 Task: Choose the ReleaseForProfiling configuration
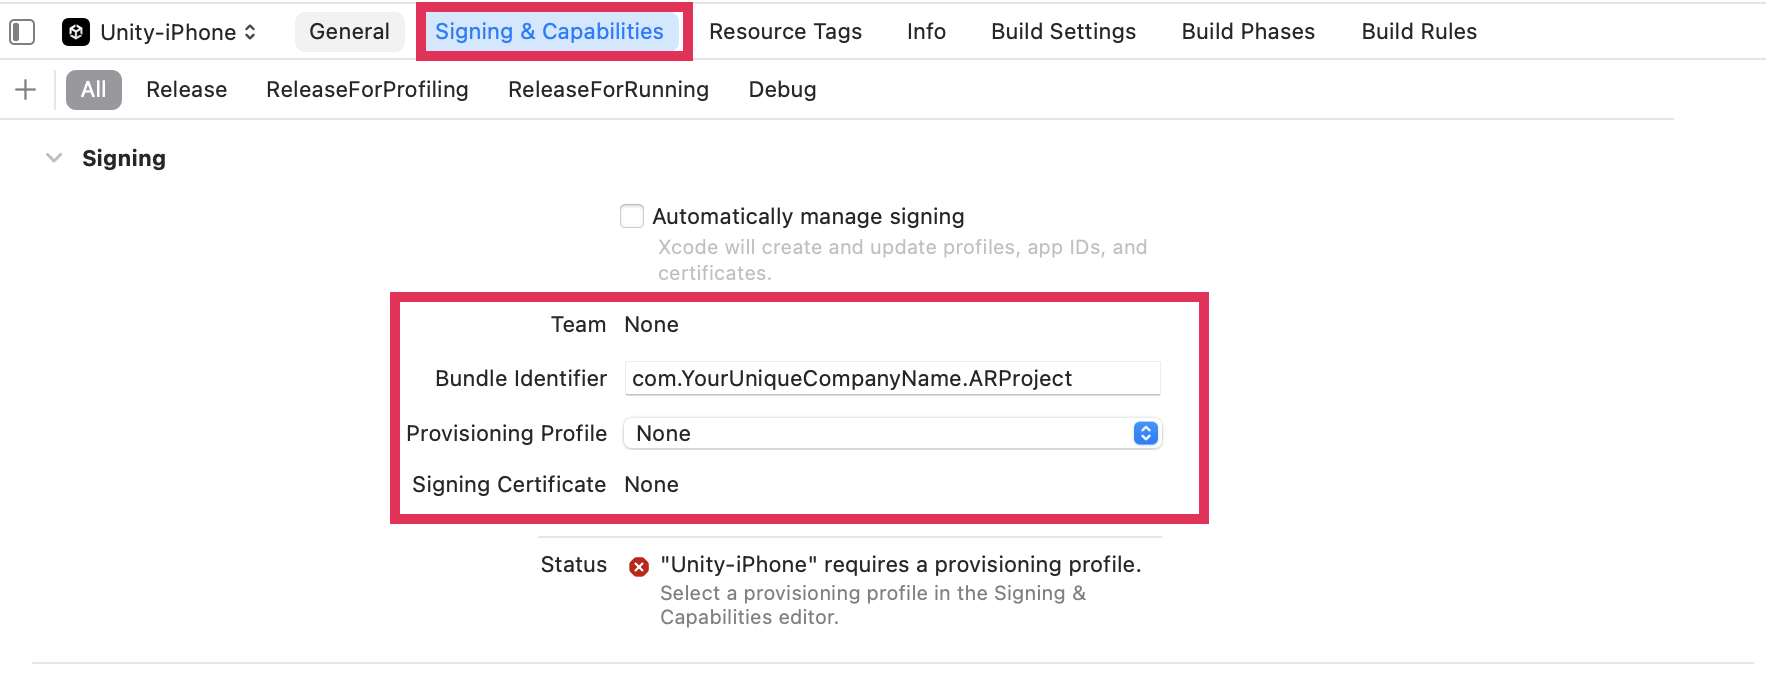pos(367,90)
